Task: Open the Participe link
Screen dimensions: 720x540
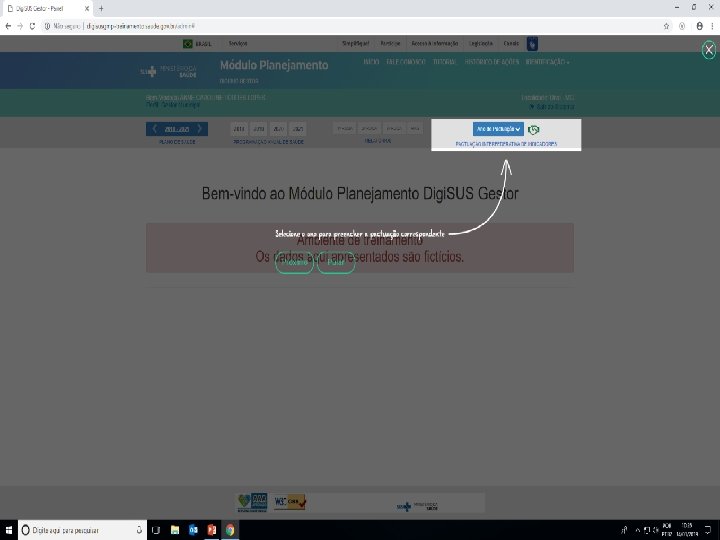Action: click(x=390, y=43)
